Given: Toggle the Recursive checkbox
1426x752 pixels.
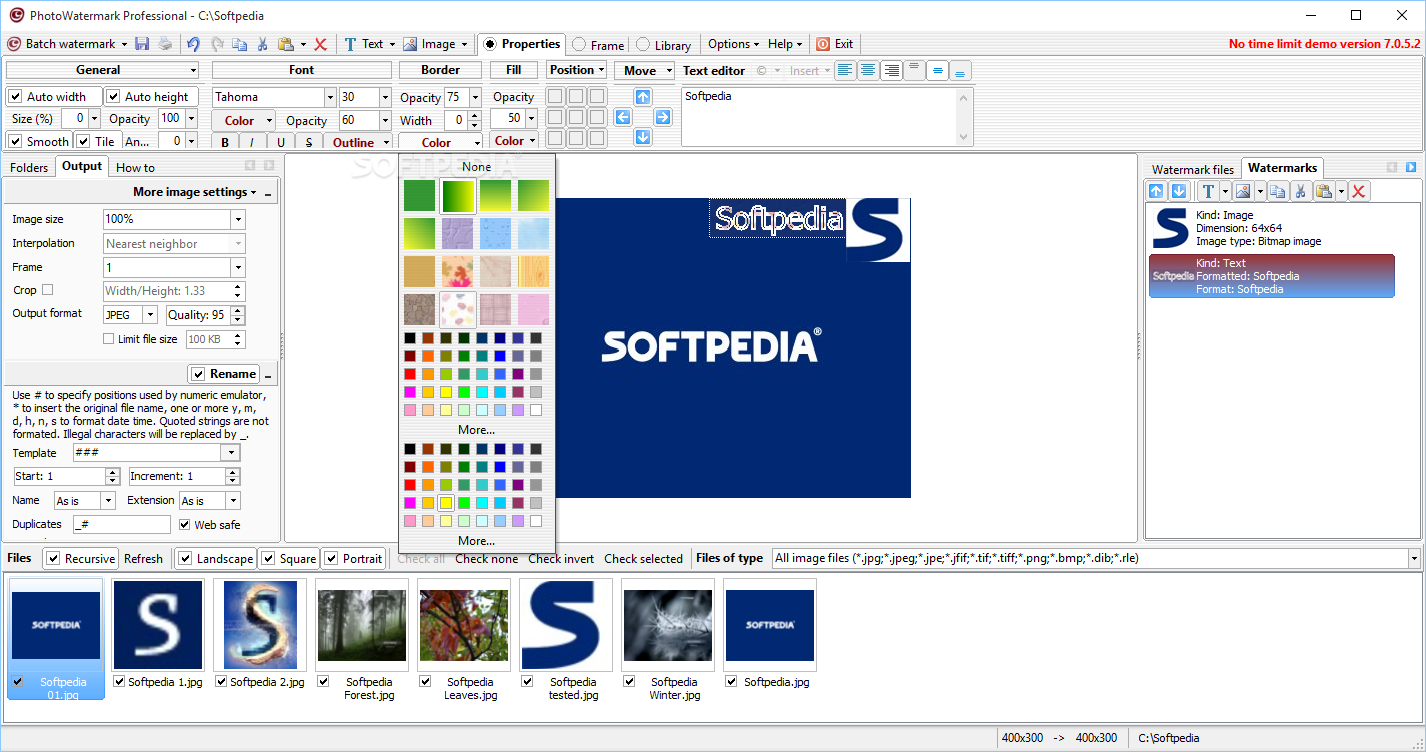Looking at the screenshot, I should click(x=53, y=559).
